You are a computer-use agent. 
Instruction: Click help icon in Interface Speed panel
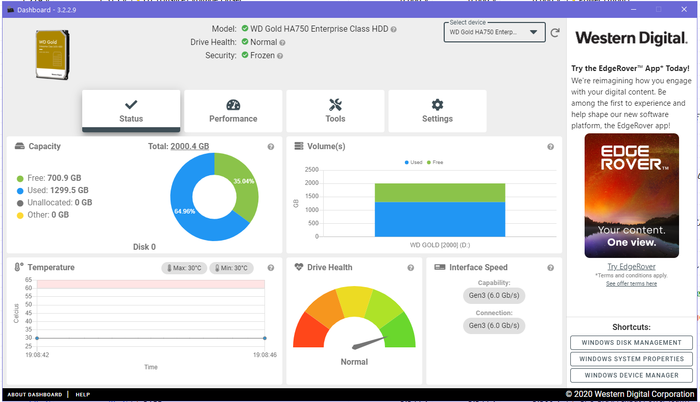[551, 268]
